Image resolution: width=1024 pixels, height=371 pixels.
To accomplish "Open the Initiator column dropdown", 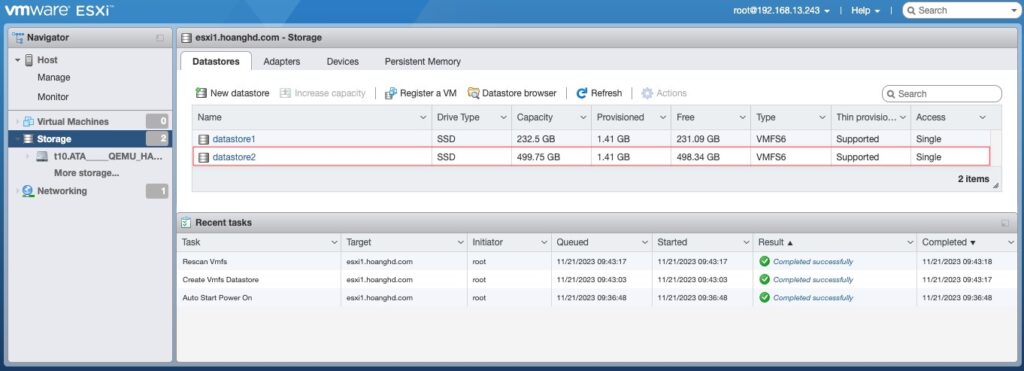I will (544, 242).
